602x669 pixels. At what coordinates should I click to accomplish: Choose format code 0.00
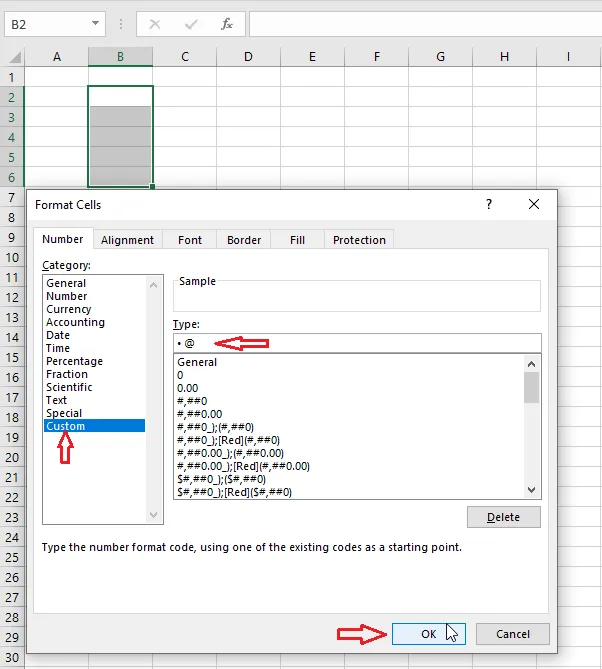(188, 388)
